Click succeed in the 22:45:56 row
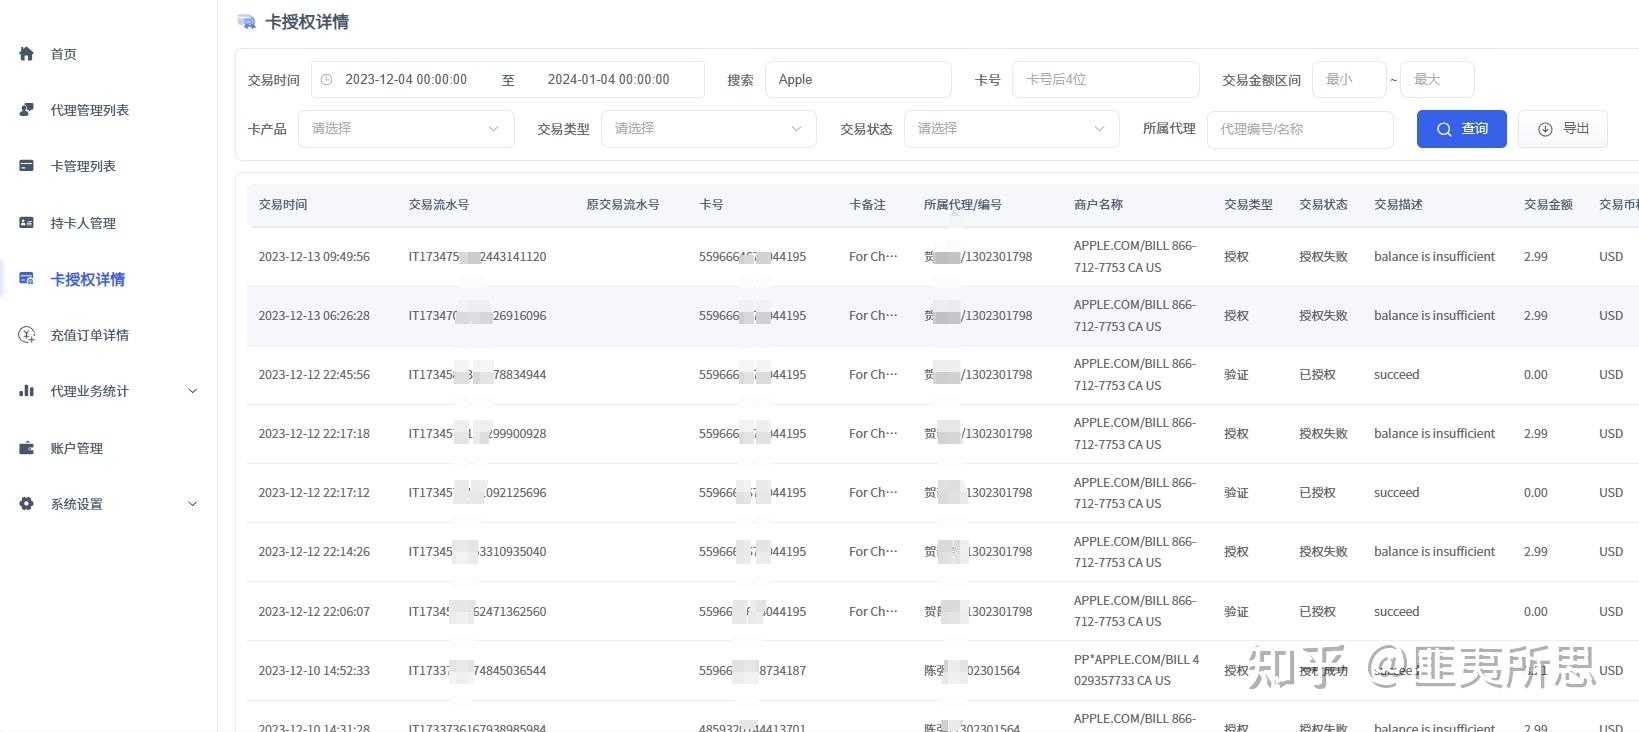The height and width of the screenshot is (732, 1639). pos(1397,375)
